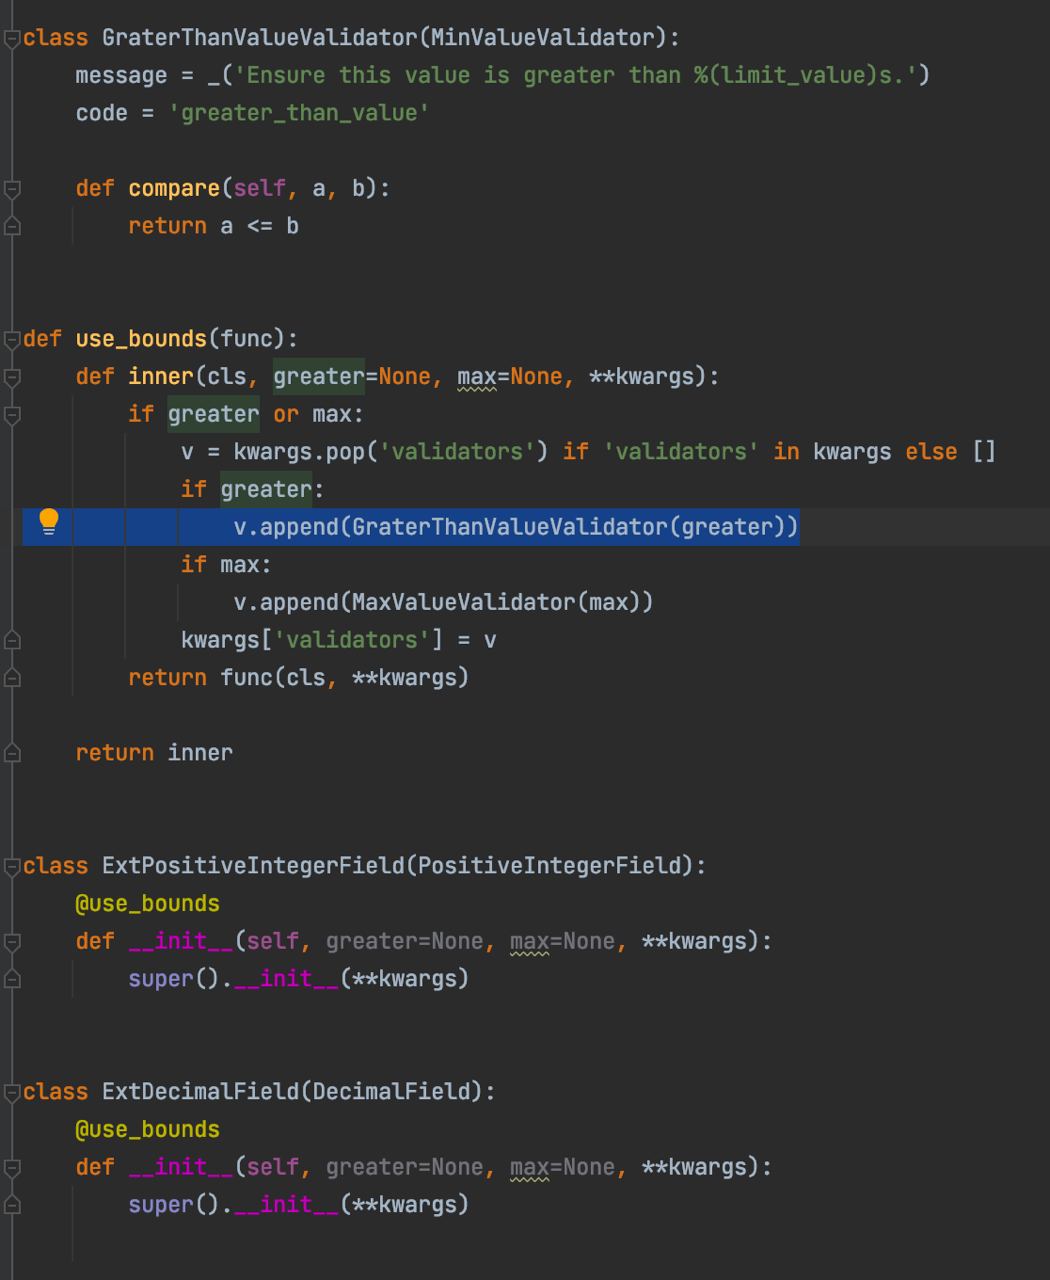Click super() call inside ExtDecimalField
1050x1280 pixels.
174,1205
